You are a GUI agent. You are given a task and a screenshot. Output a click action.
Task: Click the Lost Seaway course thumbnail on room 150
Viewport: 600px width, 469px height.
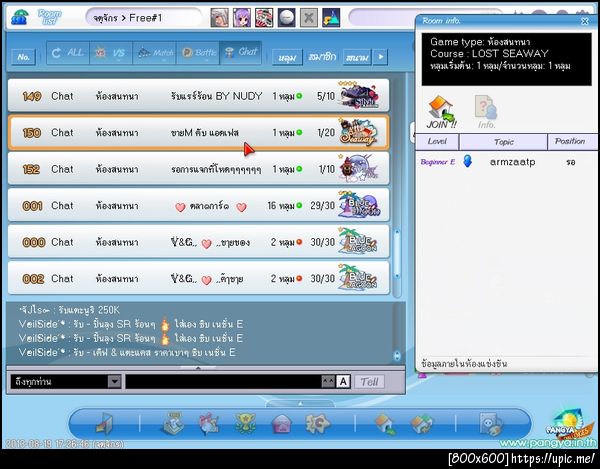tap(358, 132)
